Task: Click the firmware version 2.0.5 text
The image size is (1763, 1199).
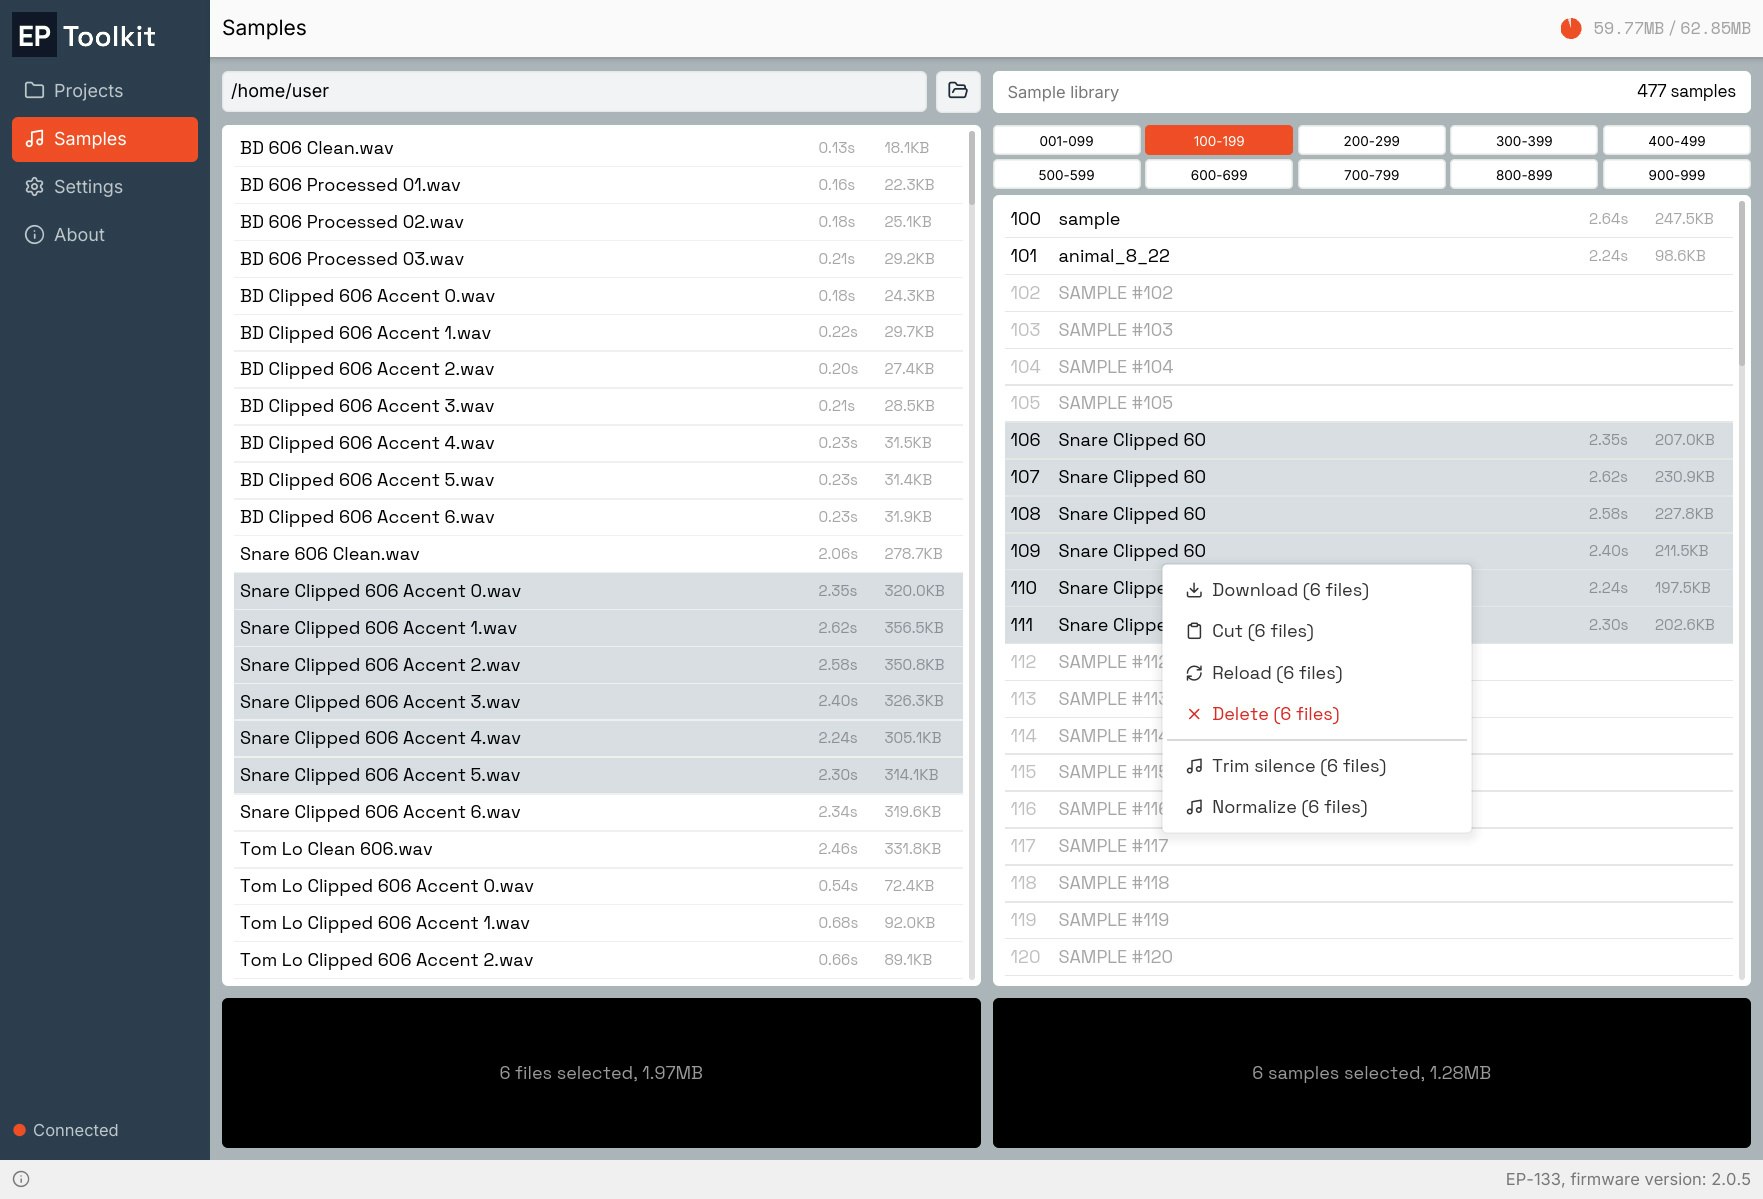Action: click(1628, 1179)
